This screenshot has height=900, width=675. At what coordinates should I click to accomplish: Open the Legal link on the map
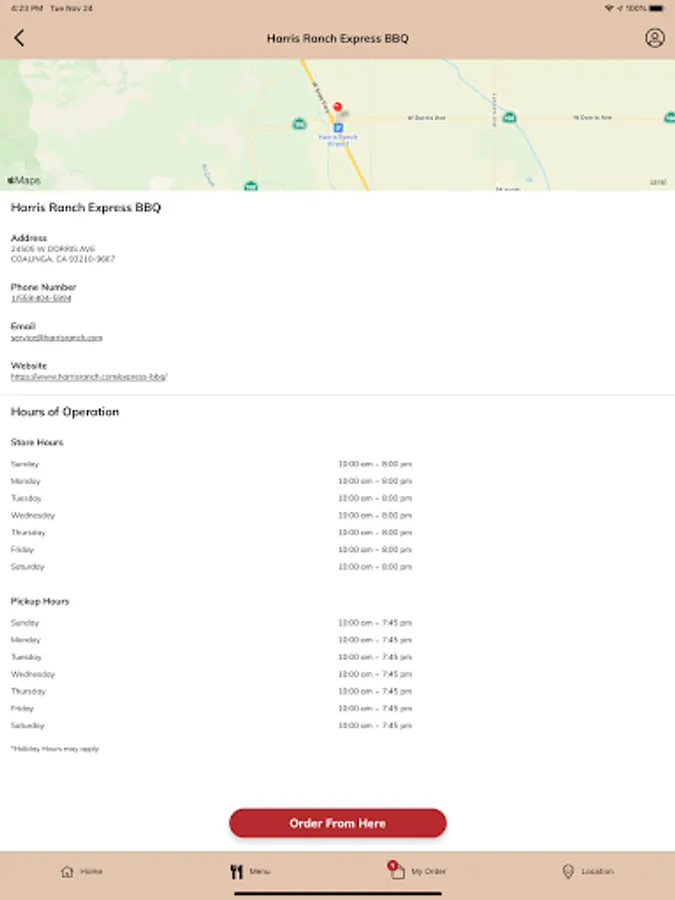click(658, 182)
